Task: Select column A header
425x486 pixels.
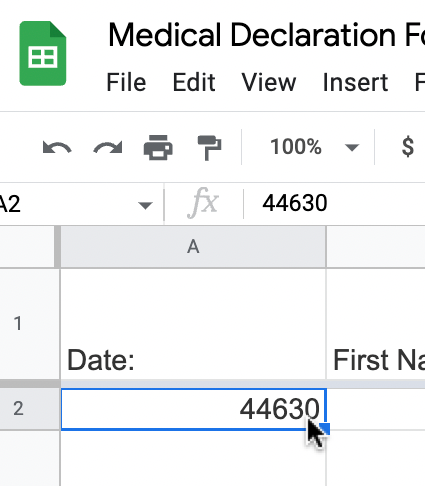Action: coord(193,247)
